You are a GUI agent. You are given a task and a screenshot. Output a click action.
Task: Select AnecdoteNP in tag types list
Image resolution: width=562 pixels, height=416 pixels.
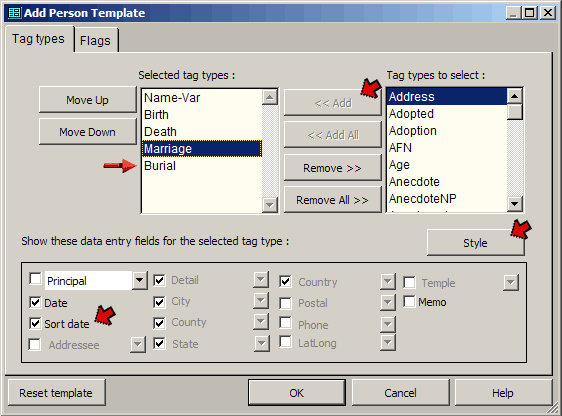[447, 199]
